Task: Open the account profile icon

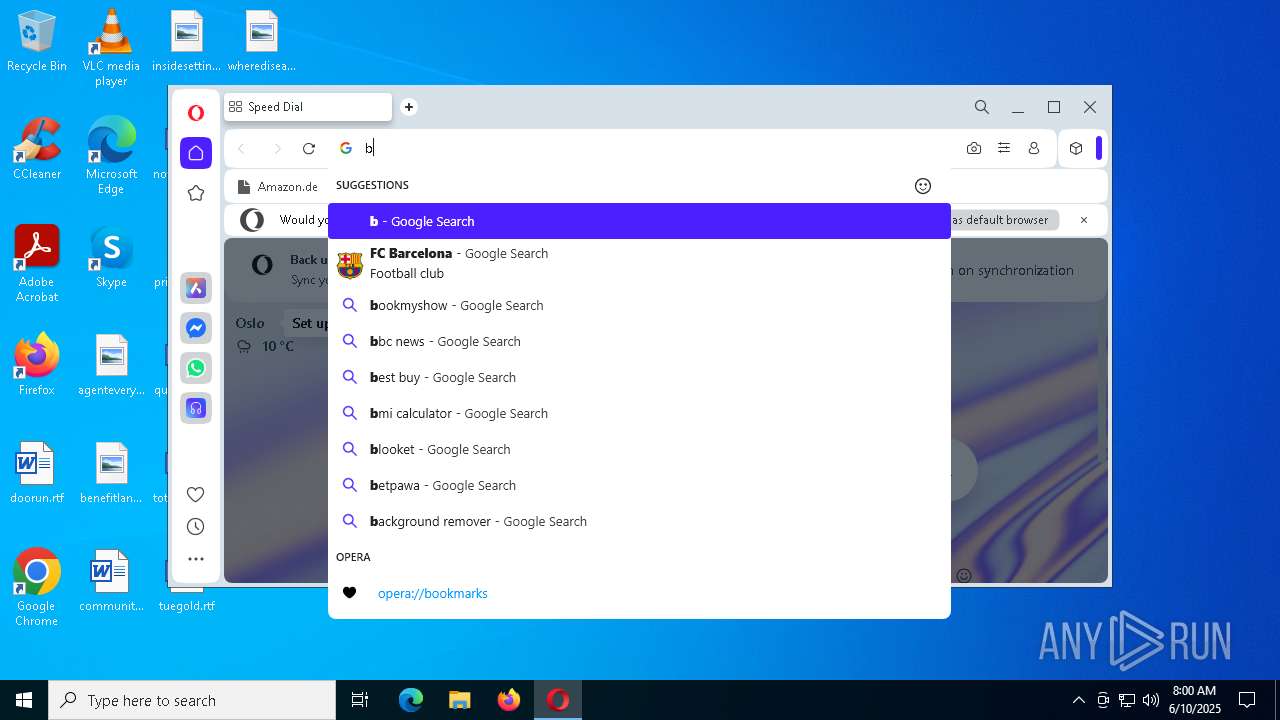Action: [1034, 148]
